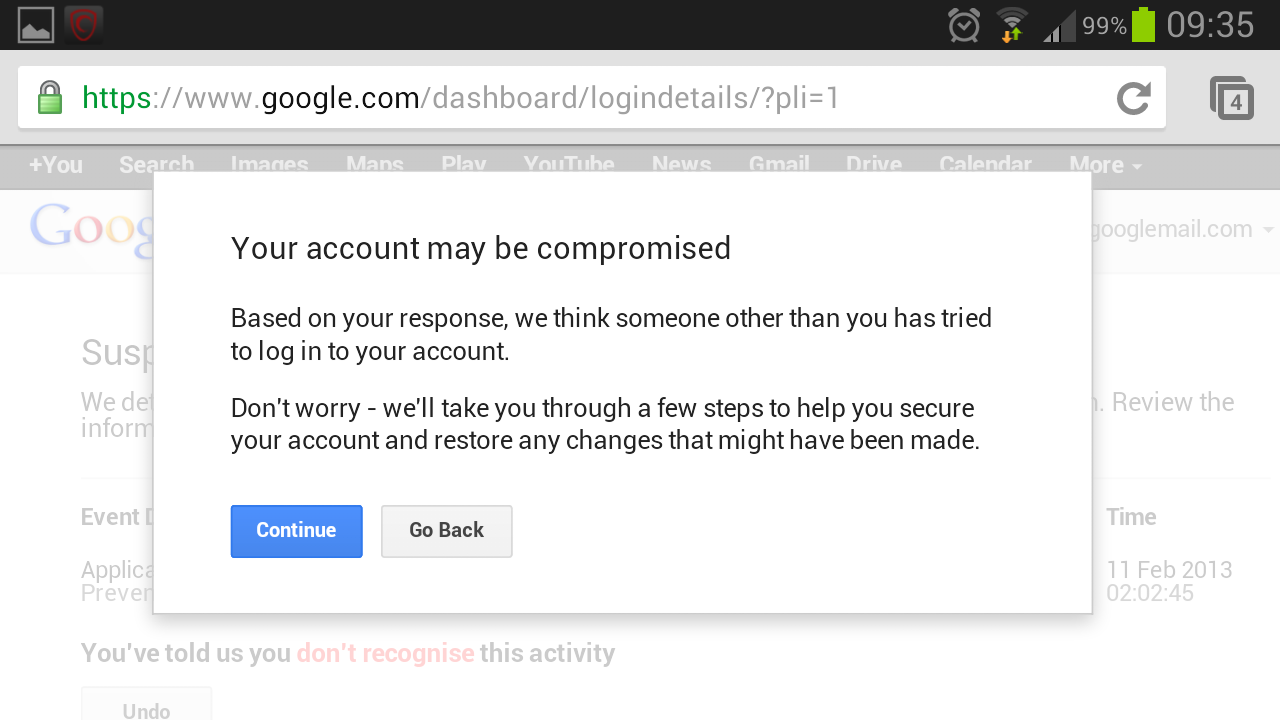Open Gmail in the Google bar
This screenshot has width=1280, height=720.
(x=779, y=165)
